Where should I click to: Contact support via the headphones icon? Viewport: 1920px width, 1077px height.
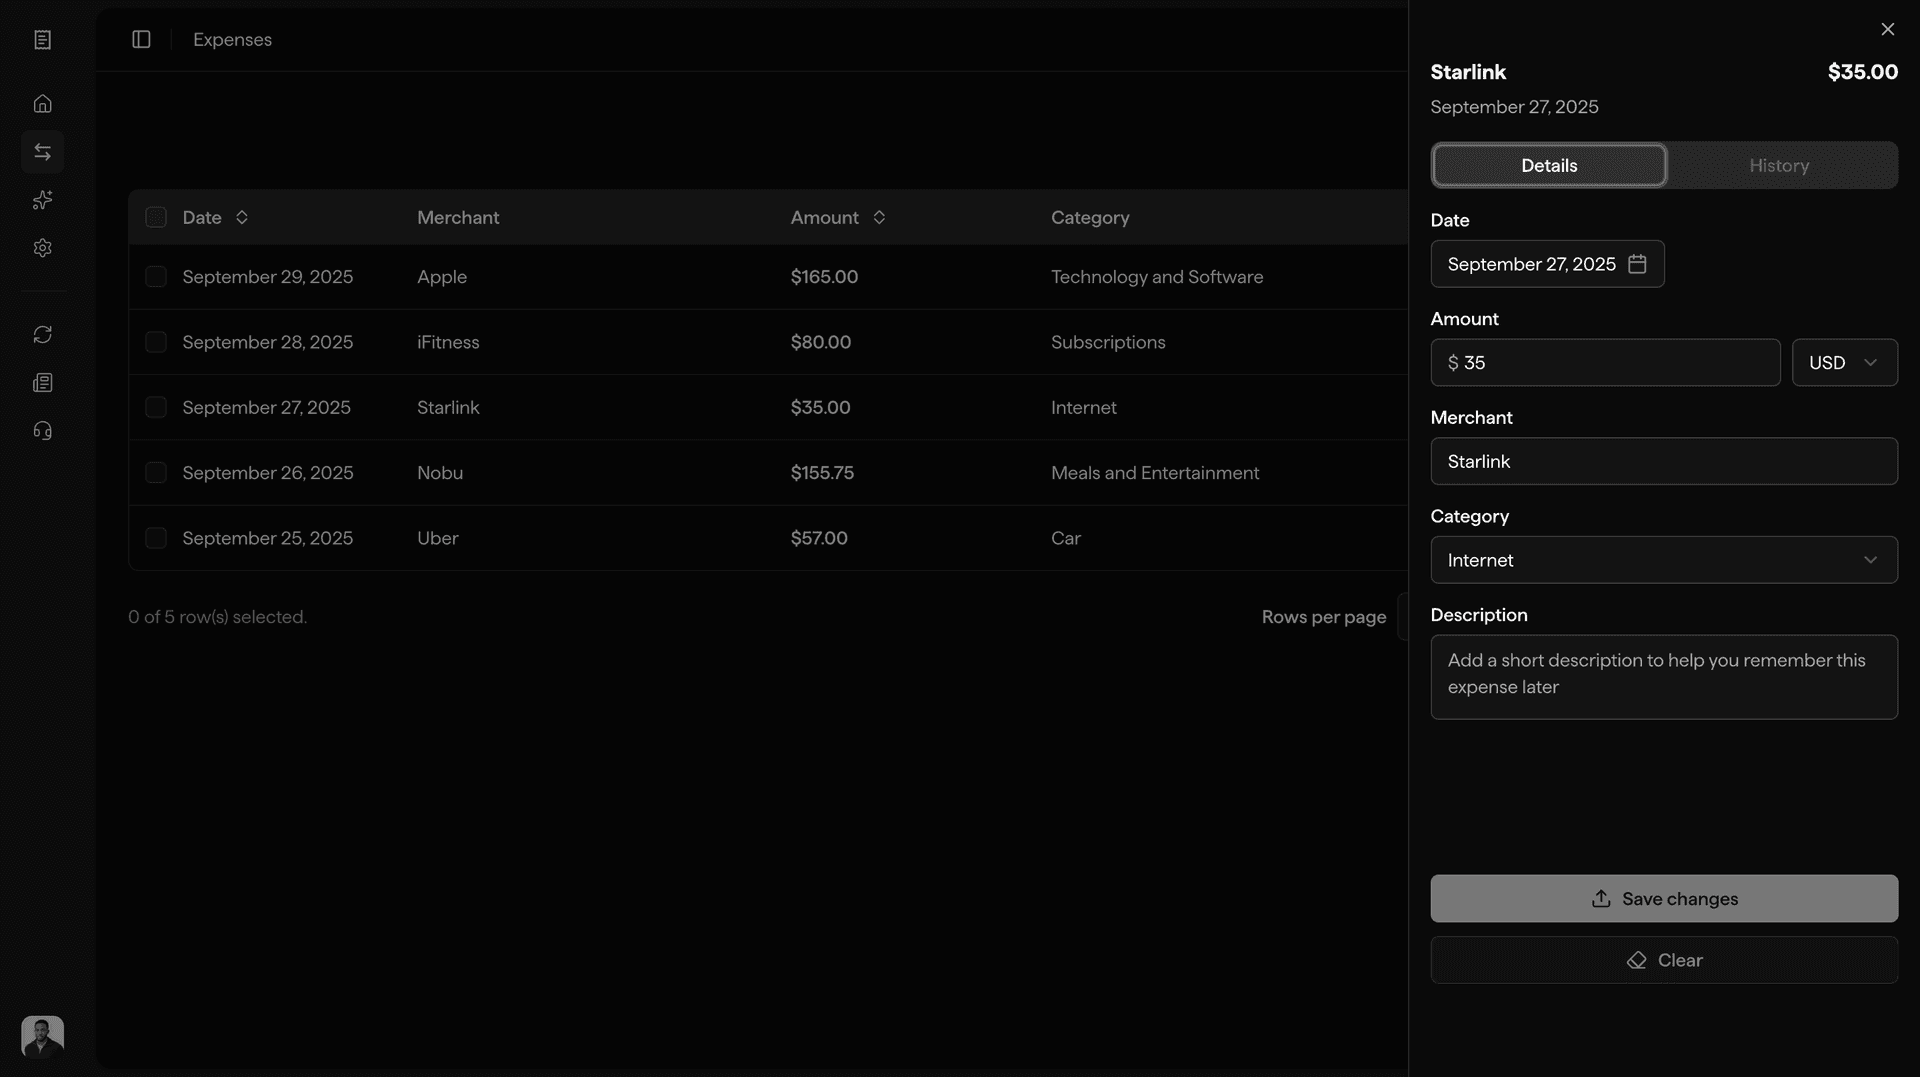point(43,430)
